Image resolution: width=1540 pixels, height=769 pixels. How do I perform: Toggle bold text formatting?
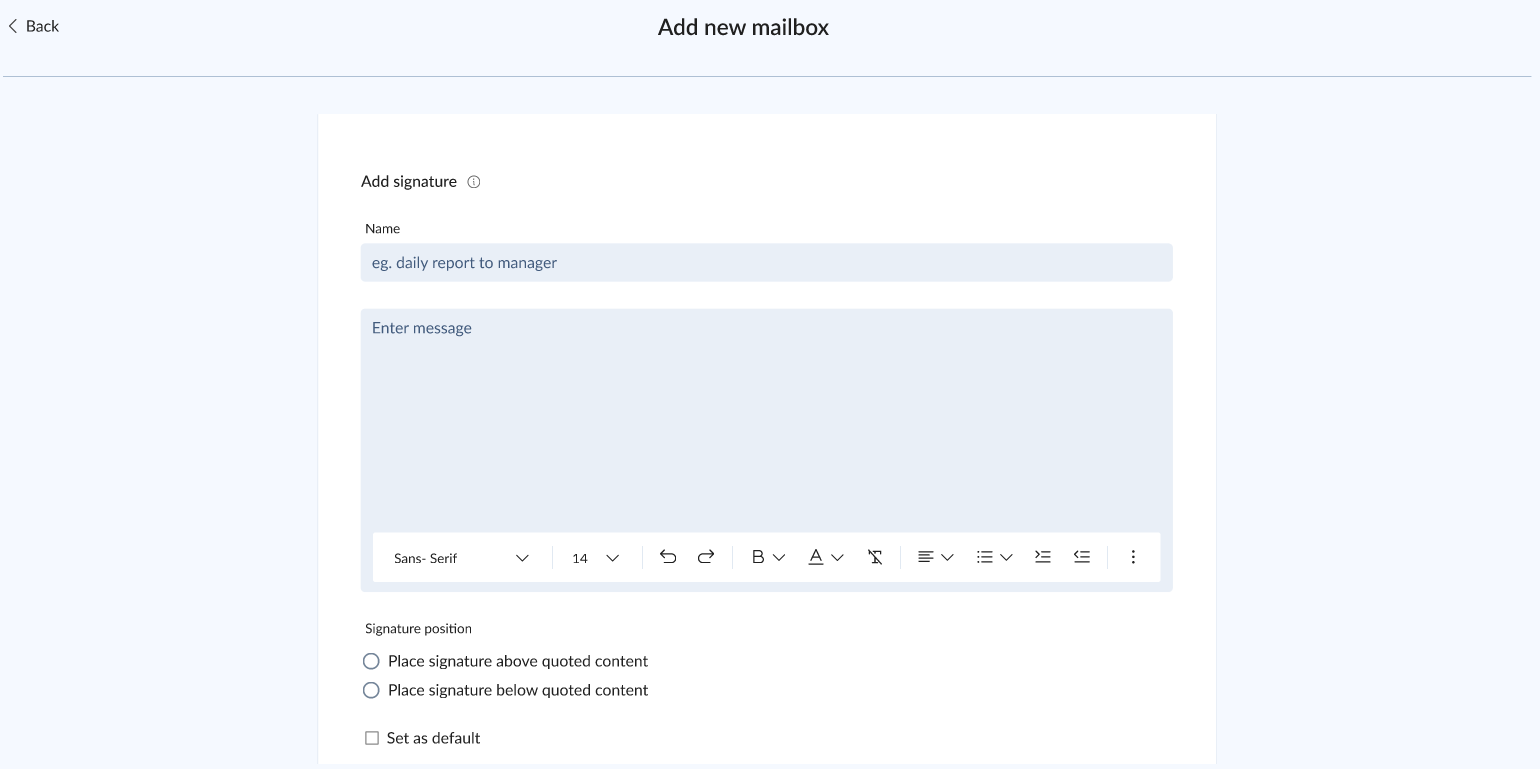(x=758, y=557)
